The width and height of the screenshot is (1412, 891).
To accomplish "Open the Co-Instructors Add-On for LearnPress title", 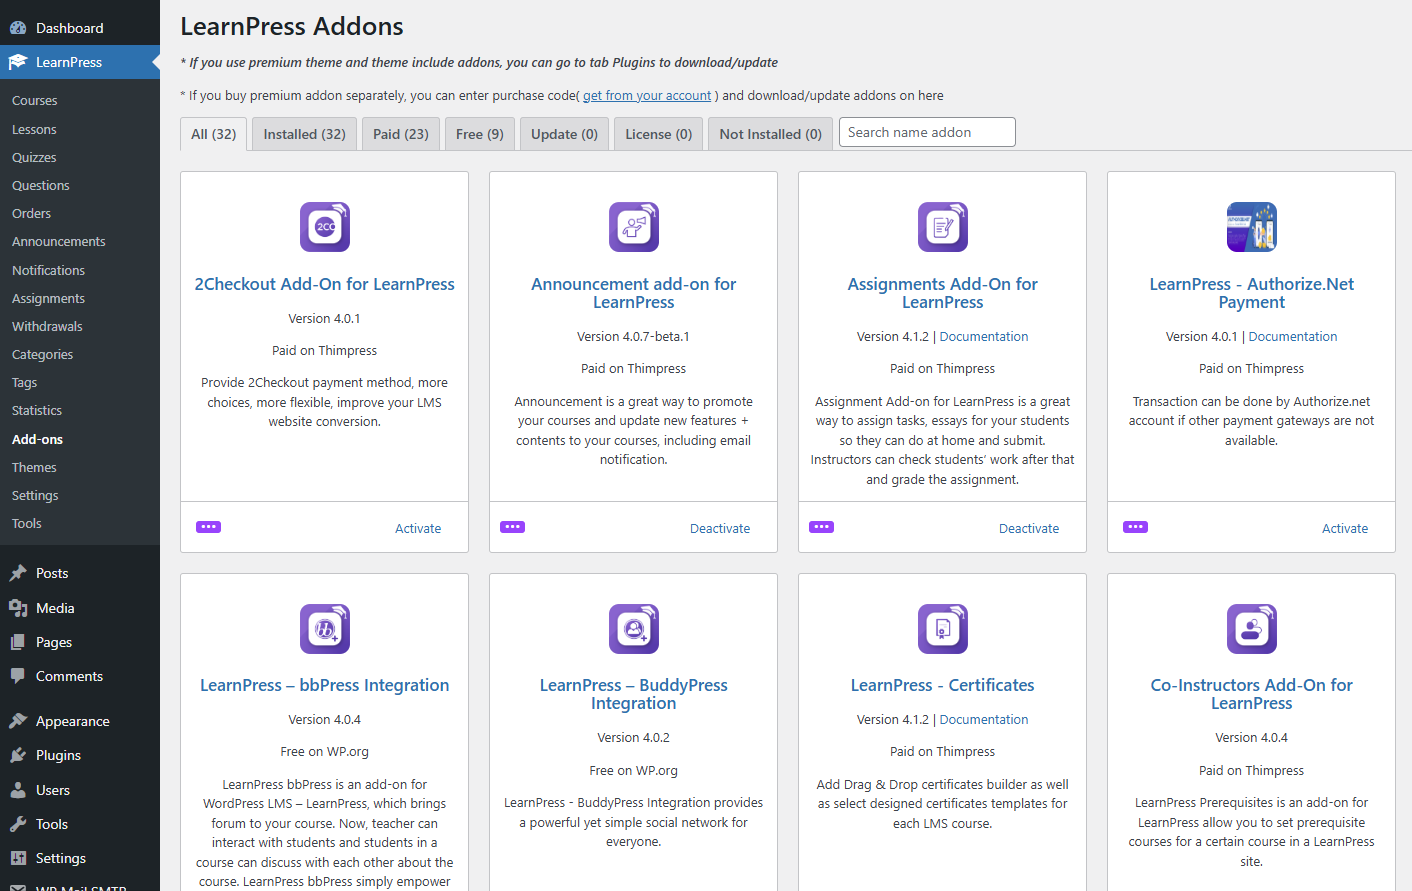I will pyautogui.click(x=1252, y=694).
